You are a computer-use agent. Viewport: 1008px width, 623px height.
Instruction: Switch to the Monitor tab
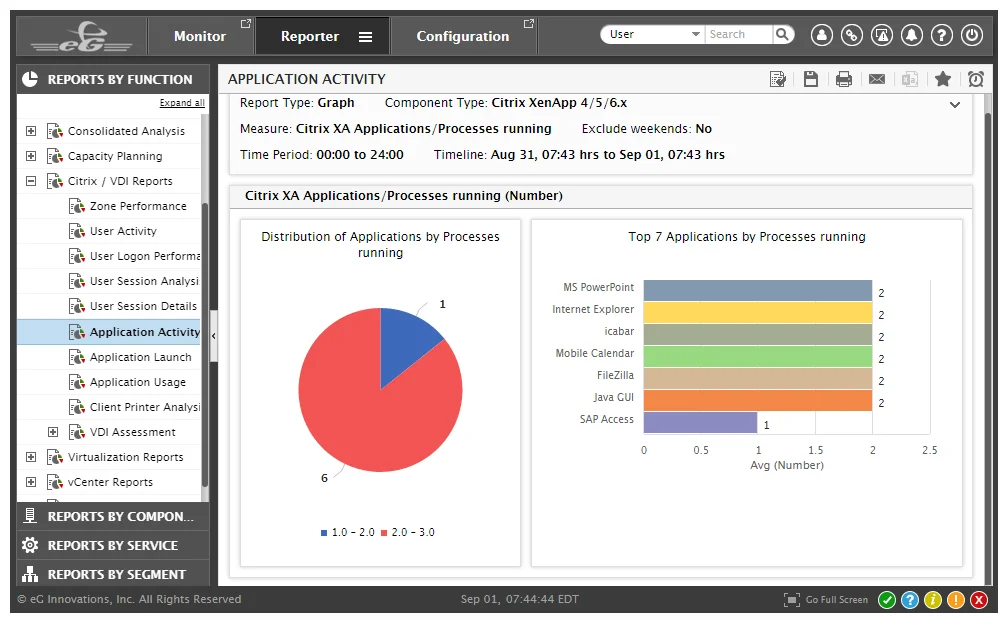tap(200, 37)
